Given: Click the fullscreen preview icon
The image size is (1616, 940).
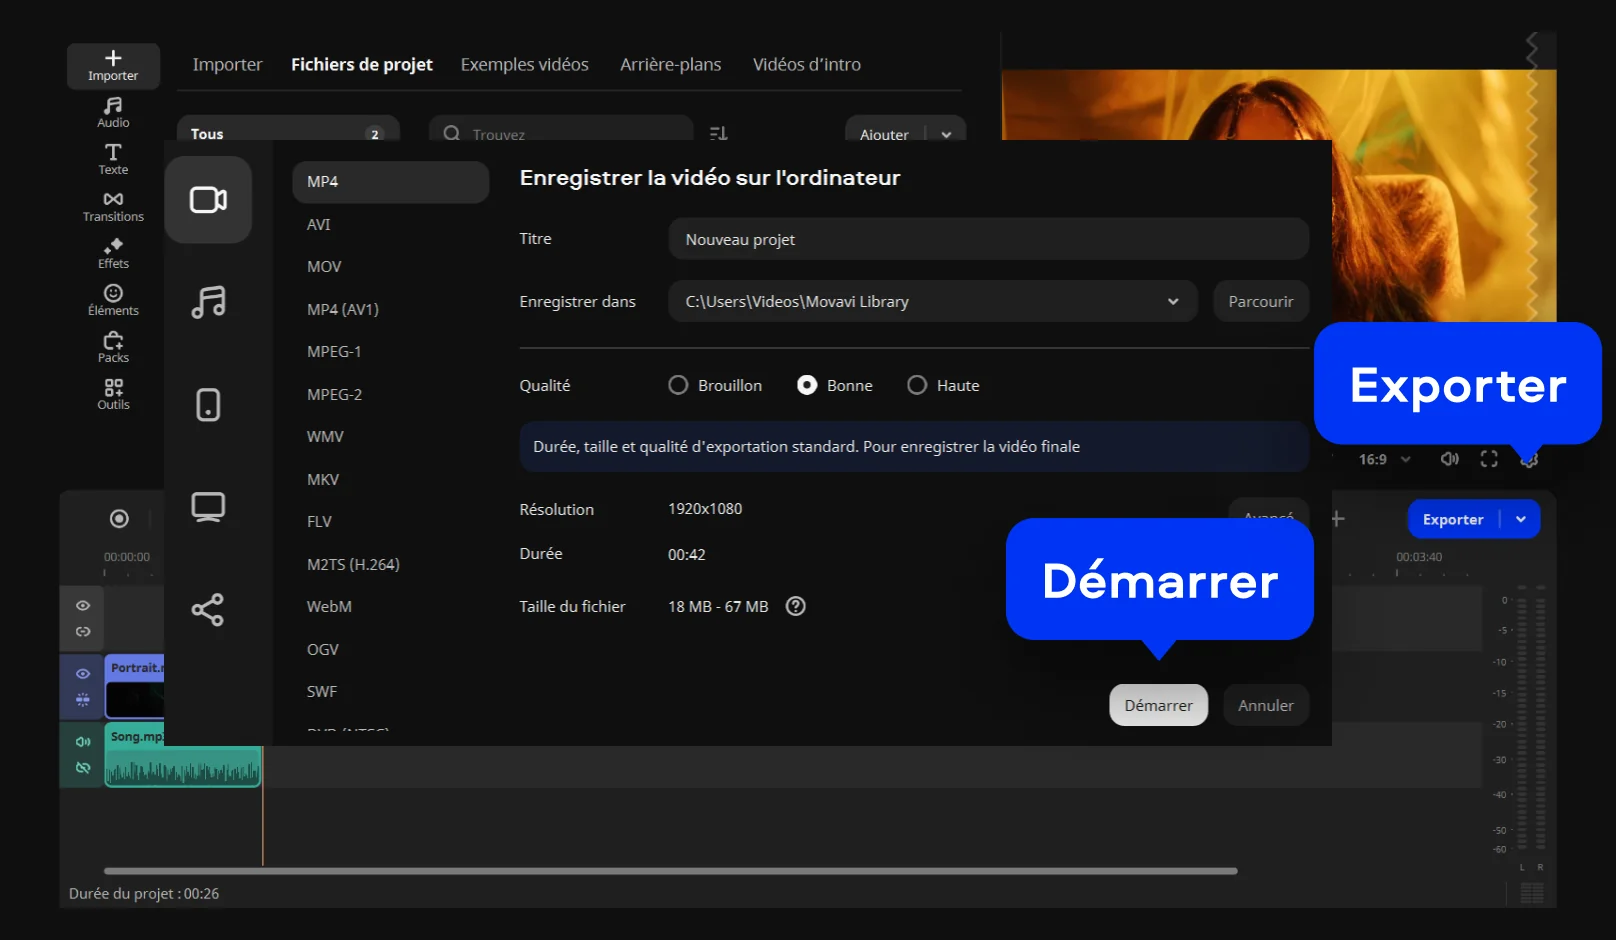Looking at the screenshot, I should tap(1489, 459).
